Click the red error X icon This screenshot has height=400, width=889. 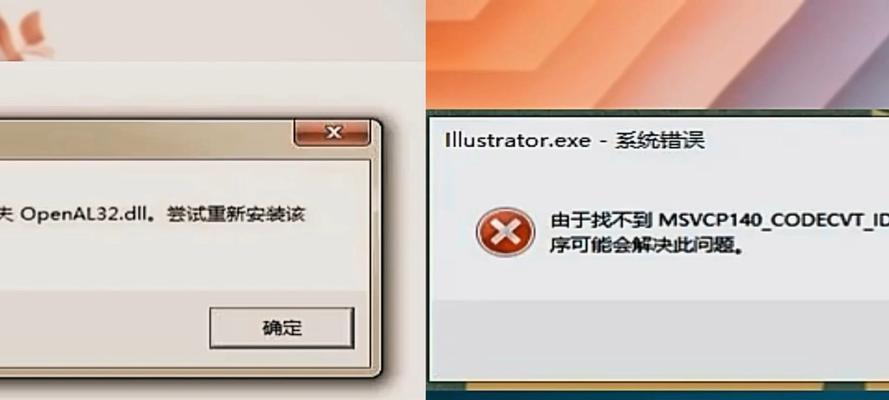pos(505,232)
